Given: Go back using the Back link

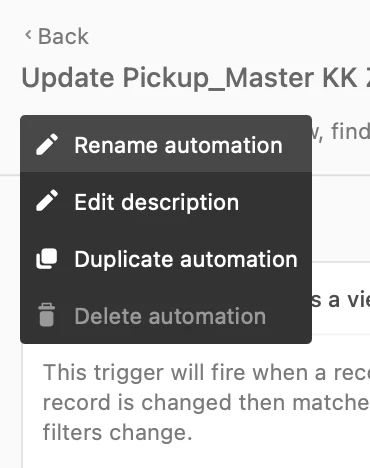Looking at the screenshot, I should point(57,36).
